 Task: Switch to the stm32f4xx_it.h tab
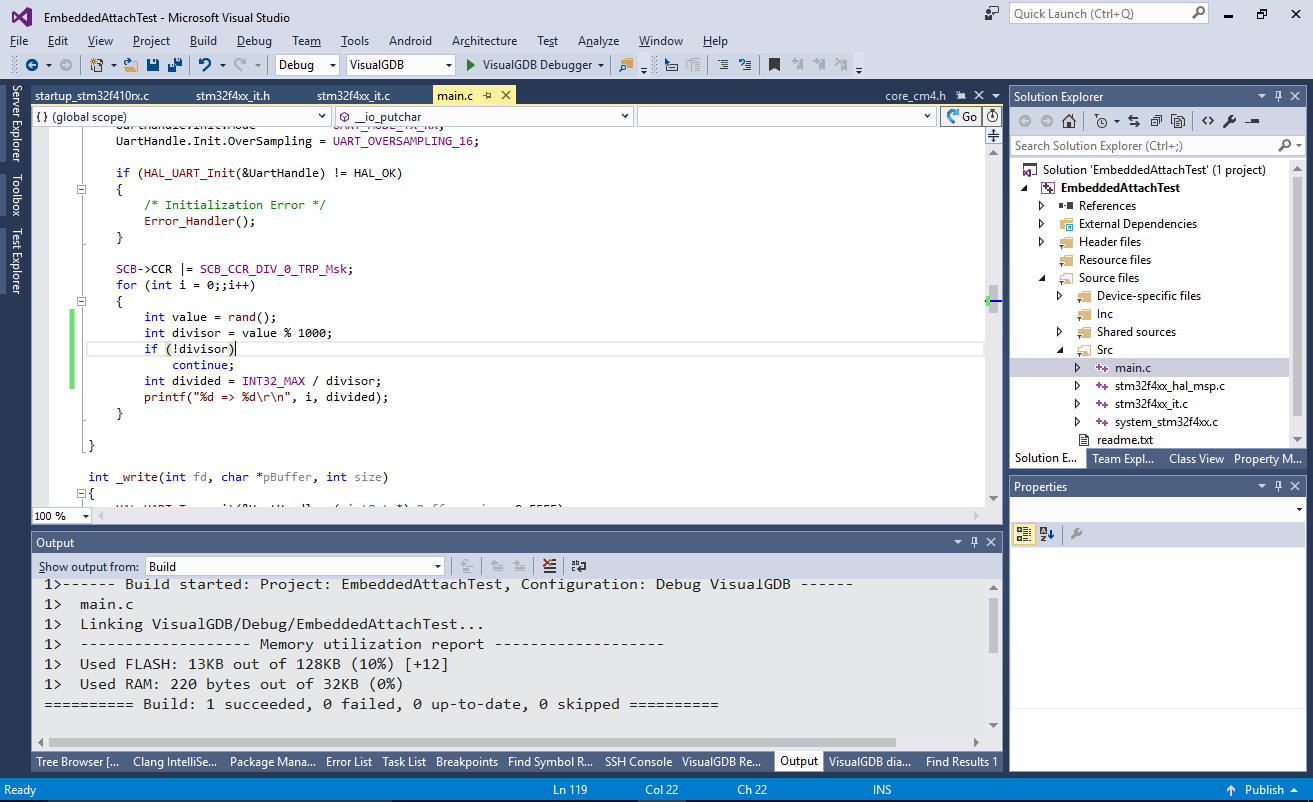pos(233,96)
